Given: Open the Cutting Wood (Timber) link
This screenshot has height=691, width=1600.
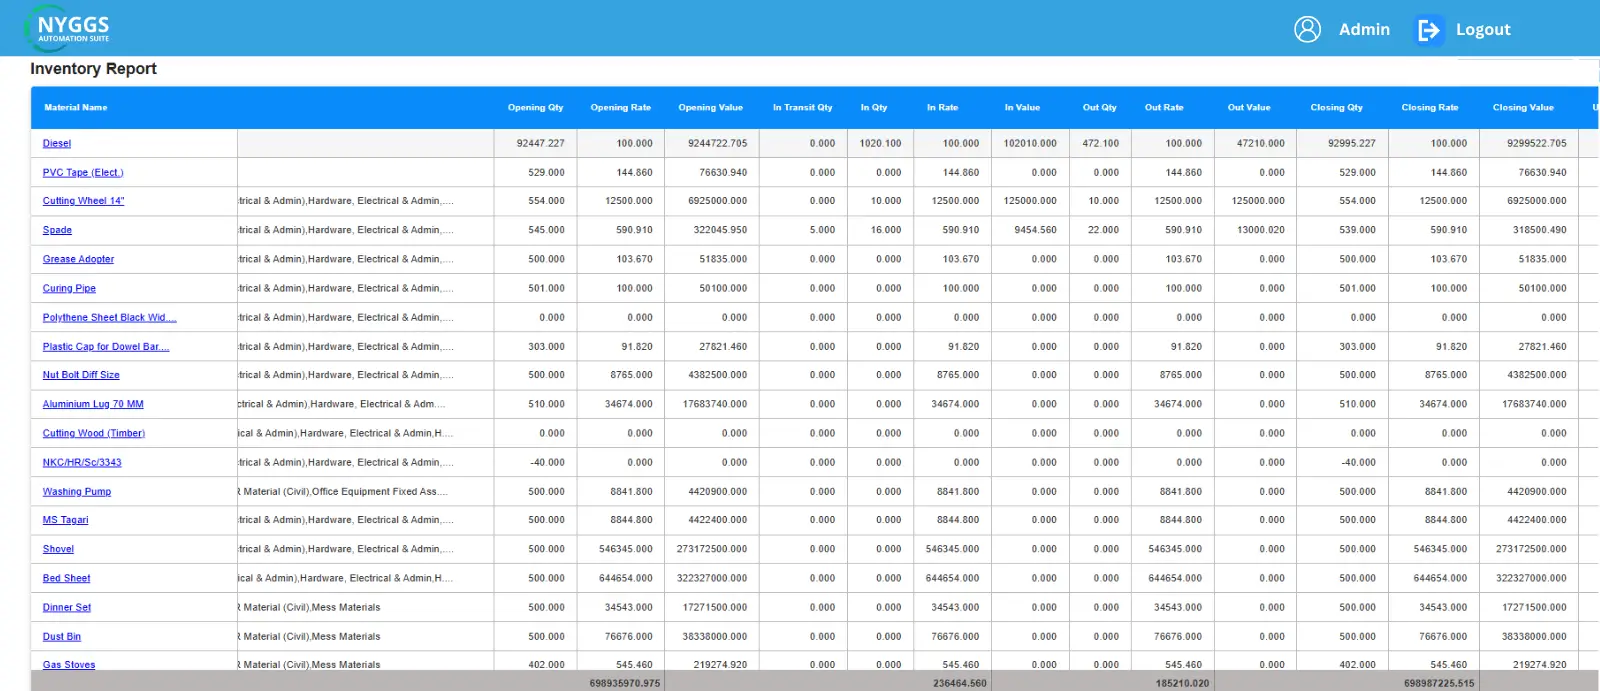Looking at the screenshot, I should (x=94, y=433).
